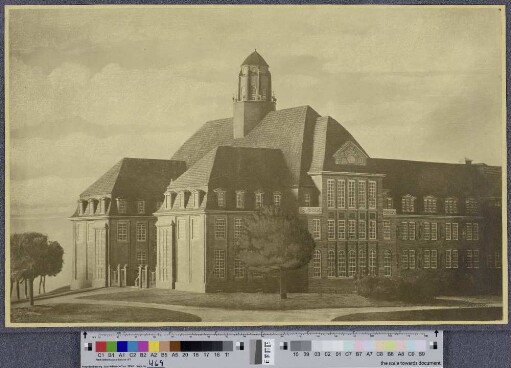Click the cyan C2 color patch
Image resolution: width=511 pixels, height=368 pixels.
(133, 346)
